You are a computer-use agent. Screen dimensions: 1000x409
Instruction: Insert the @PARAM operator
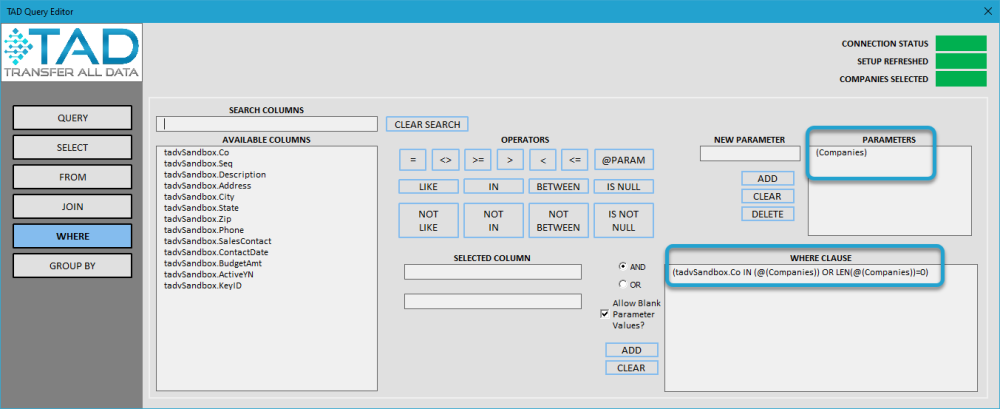coord(624,160)
